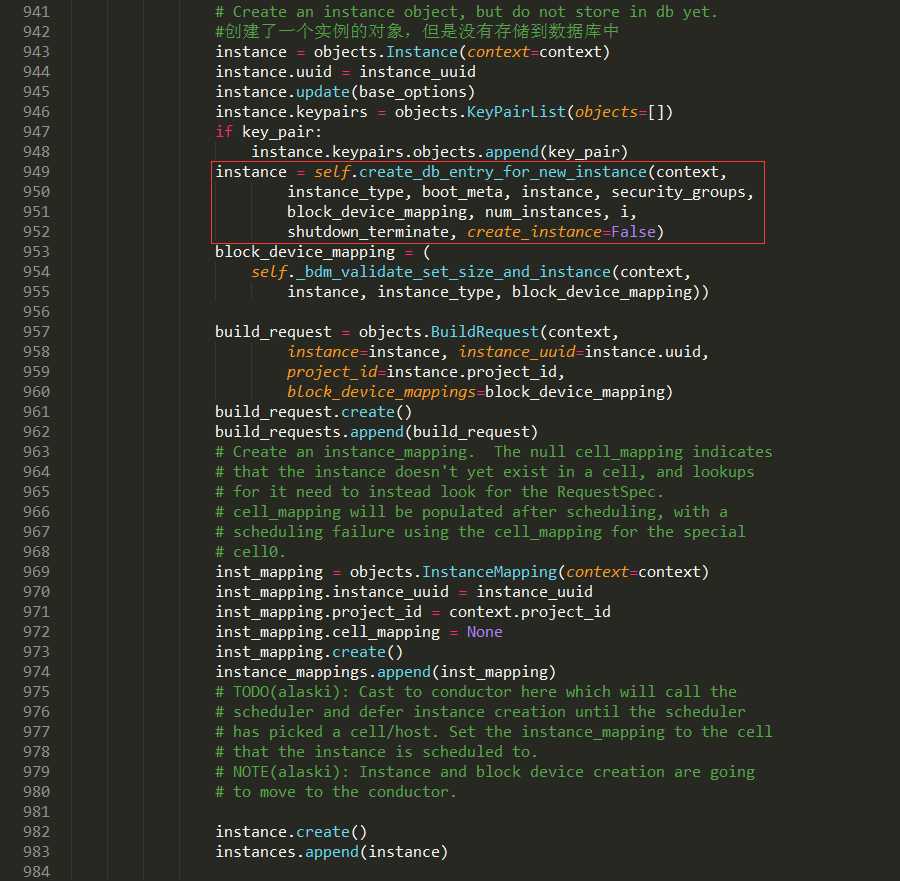Click 'build_requests.append' on line 962
The height and width of the screenshot is (881, 900).
(309, 432)
